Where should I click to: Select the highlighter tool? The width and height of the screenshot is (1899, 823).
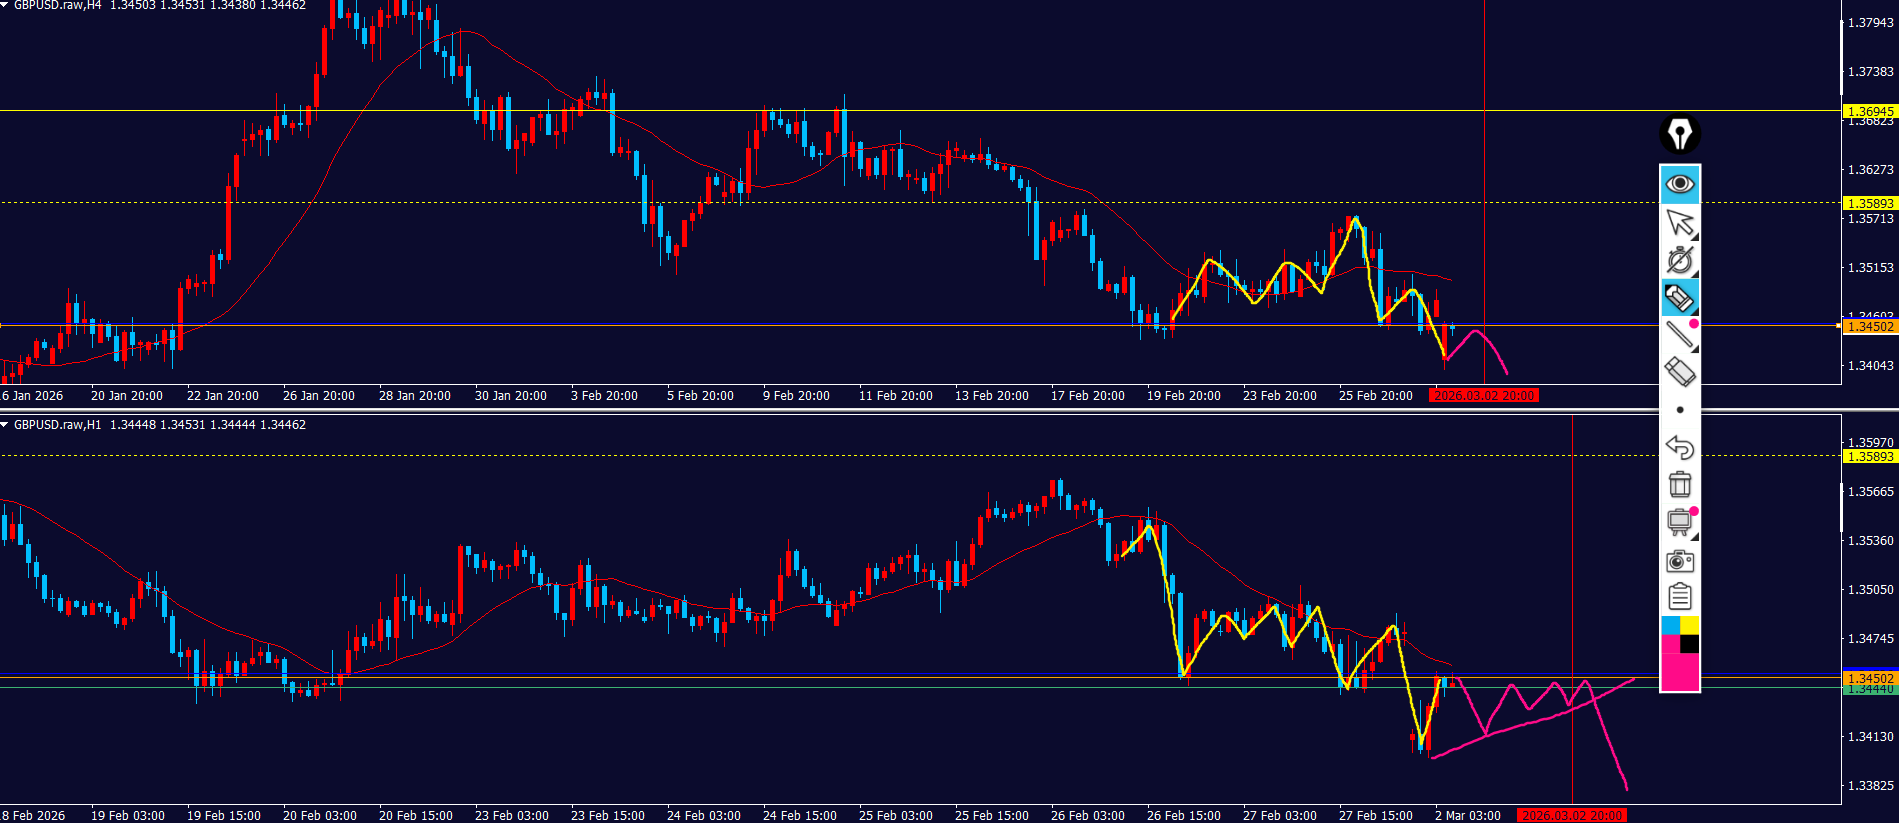(x=1680, y=298)
